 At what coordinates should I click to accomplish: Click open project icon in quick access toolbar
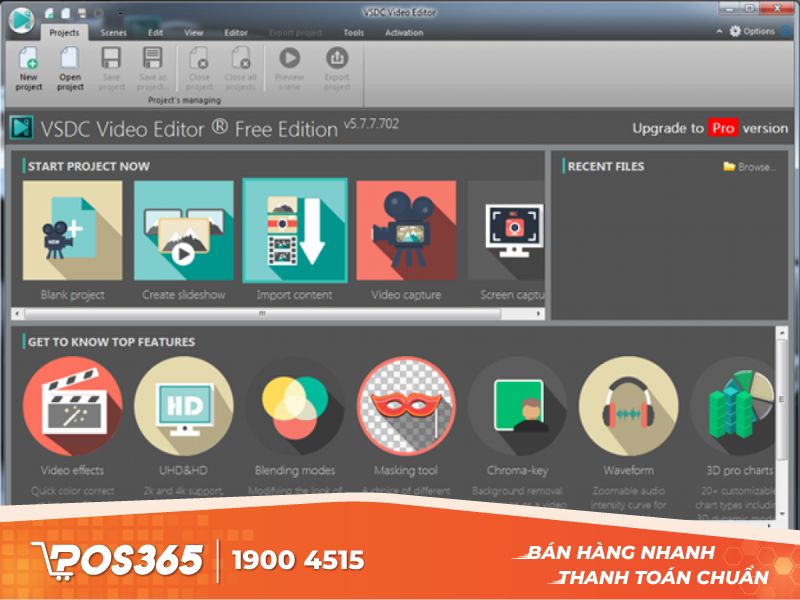point(65,13)
